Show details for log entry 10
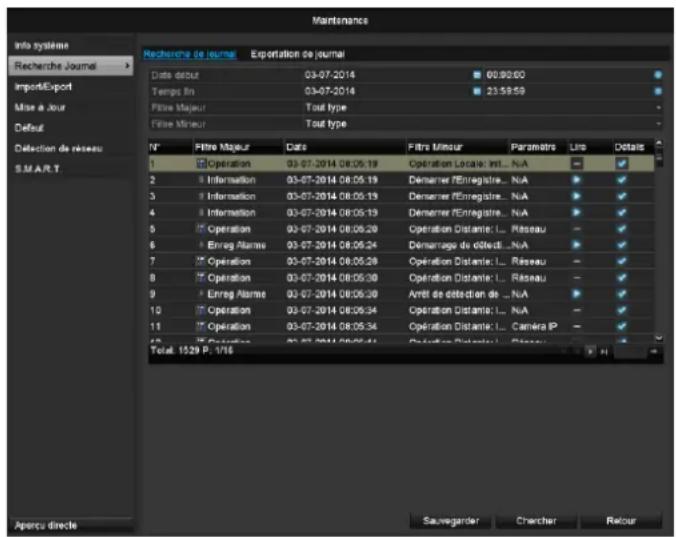This screenshot has width=676, height=537. [622, 310]
